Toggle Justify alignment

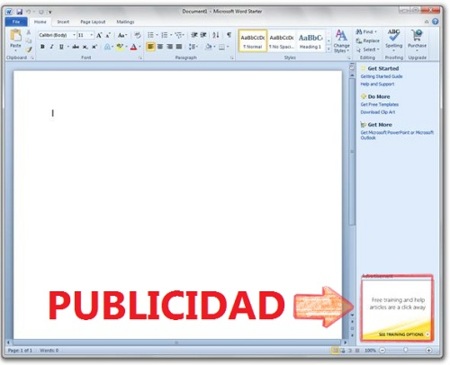(179, 47)
